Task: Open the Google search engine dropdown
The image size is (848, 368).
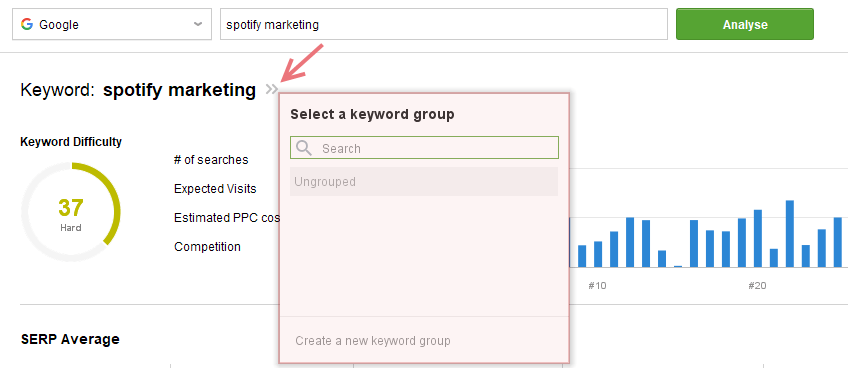Action: coord(112,24)
